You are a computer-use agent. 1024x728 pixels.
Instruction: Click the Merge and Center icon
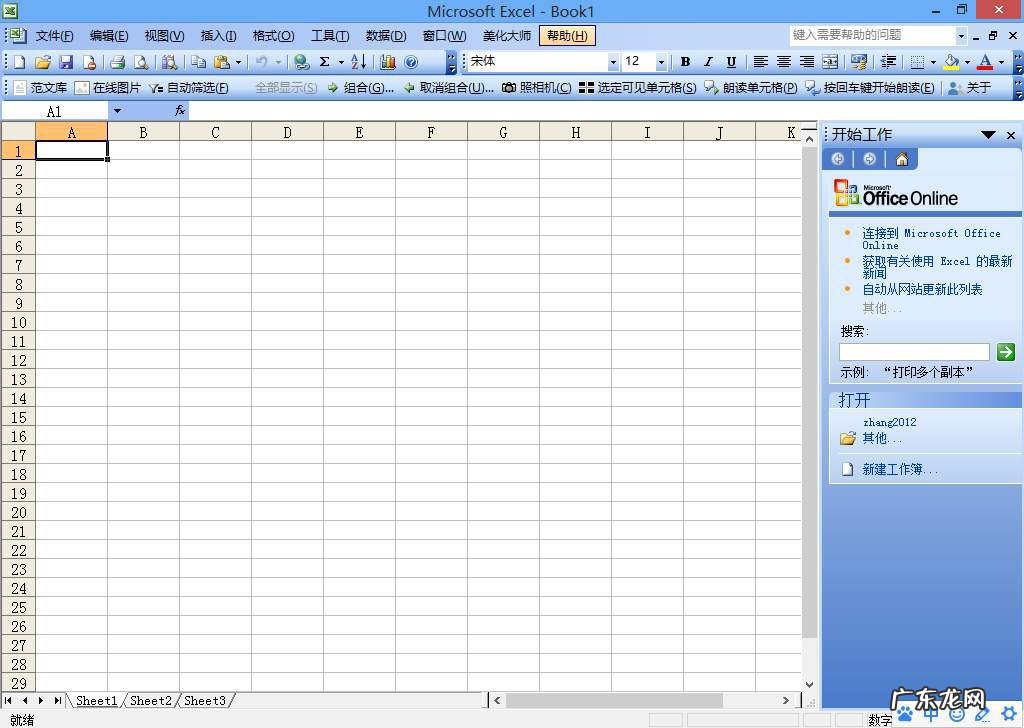point(829,62)
